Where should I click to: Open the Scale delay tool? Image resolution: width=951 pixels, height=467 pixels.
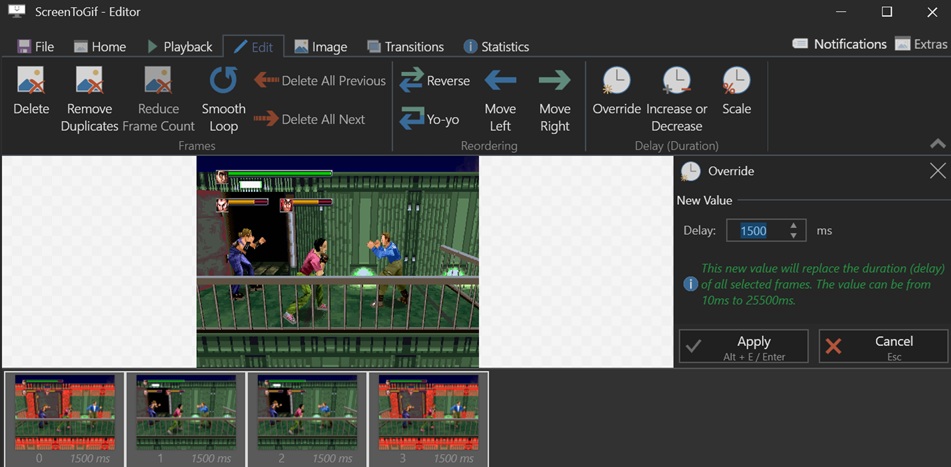[x=736, y=91]
